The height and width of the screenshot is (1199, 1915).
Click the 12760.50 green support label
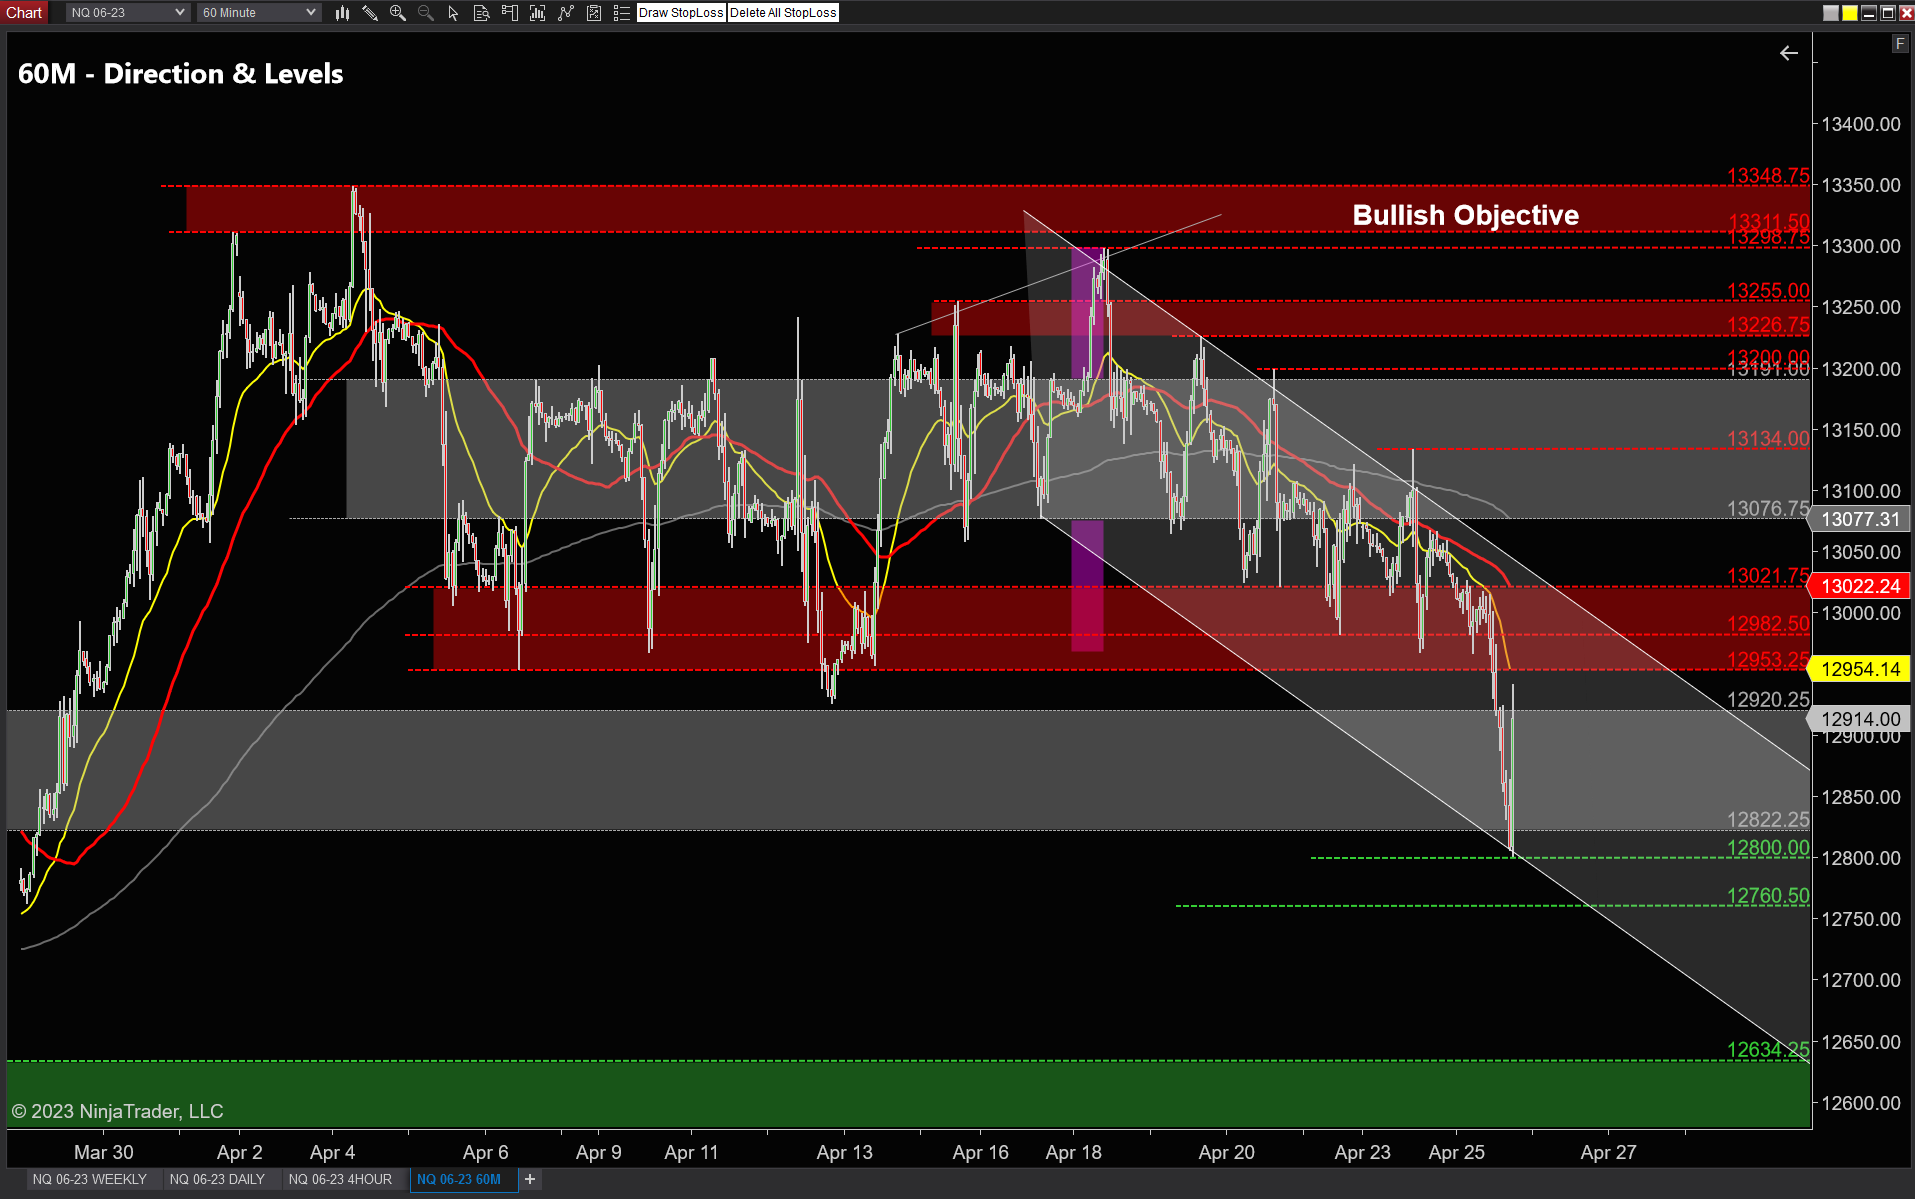[1768, 896]
